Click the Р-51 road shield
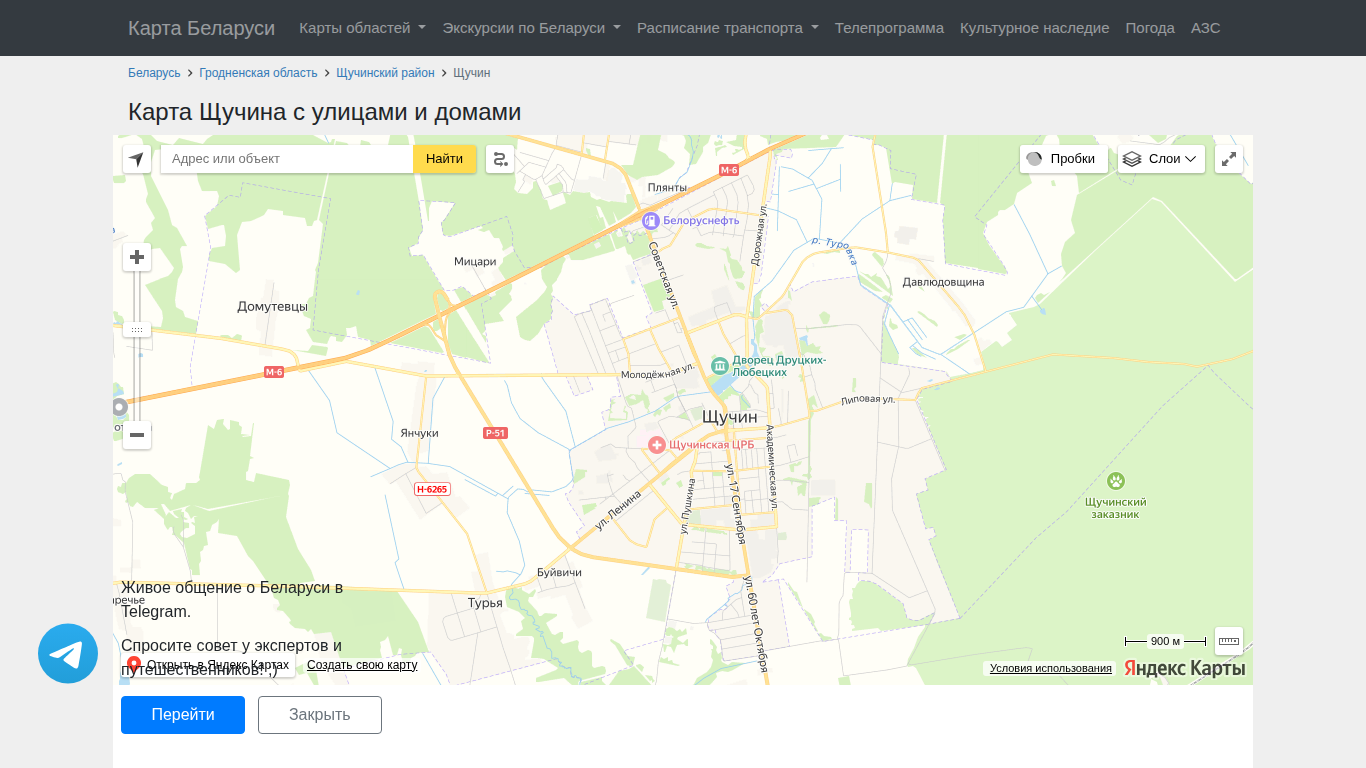Image resolution: width=1366 pixels, height=768 pixels. [495, 433]
